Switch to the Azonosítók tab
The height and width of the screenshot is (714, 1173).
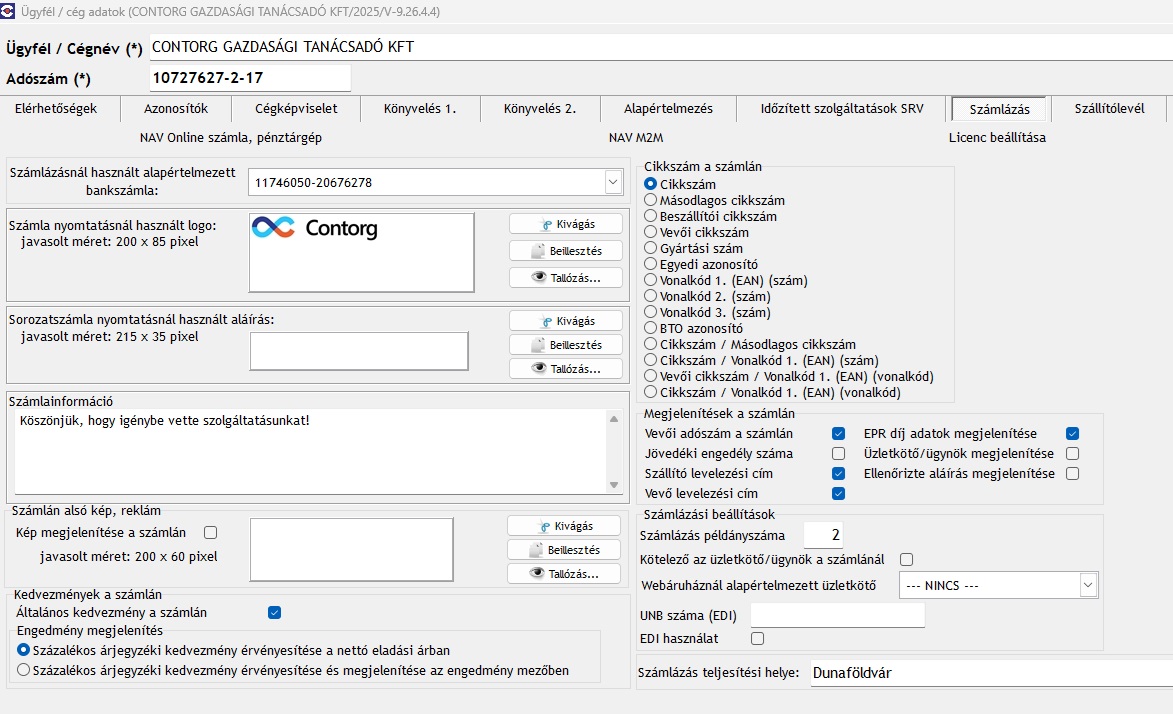[176, 109]
